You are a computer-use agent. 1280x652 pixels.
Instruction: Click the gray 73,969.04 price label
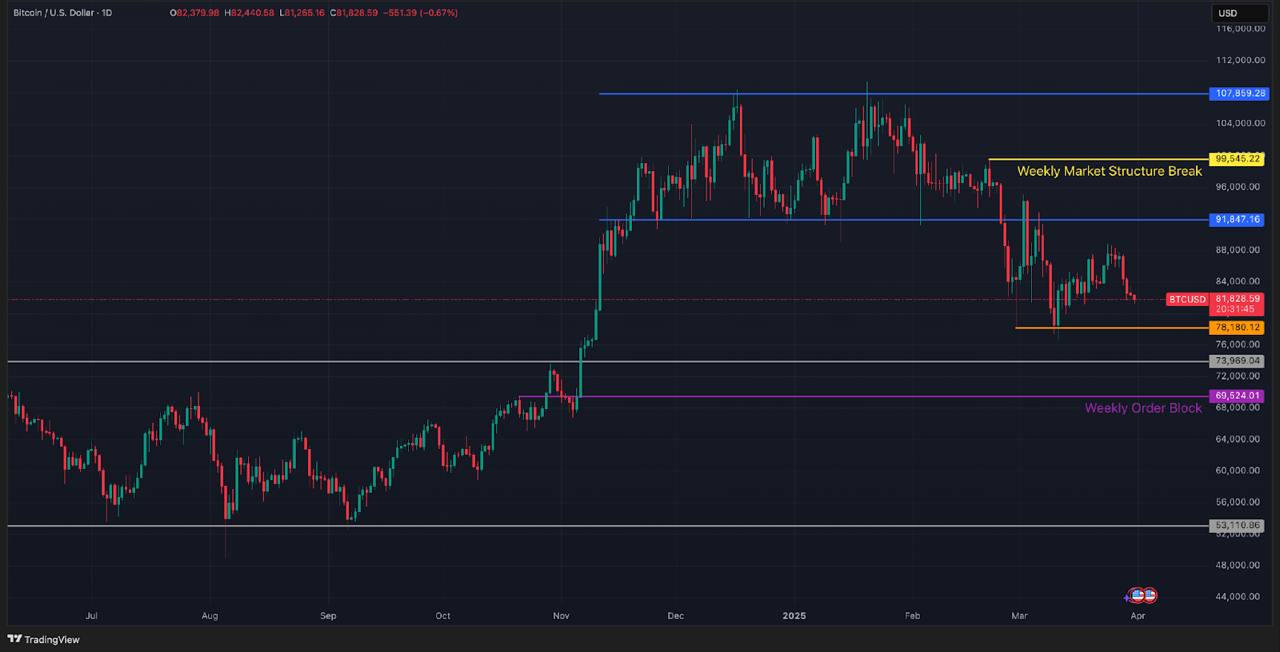pos(1238,361)
